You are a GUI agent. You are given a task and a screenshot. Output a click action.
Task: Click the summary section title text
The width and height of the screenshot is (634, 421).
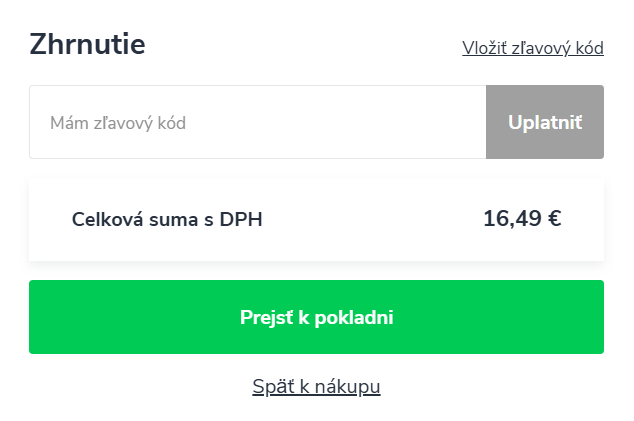click(x=88, y=45)
